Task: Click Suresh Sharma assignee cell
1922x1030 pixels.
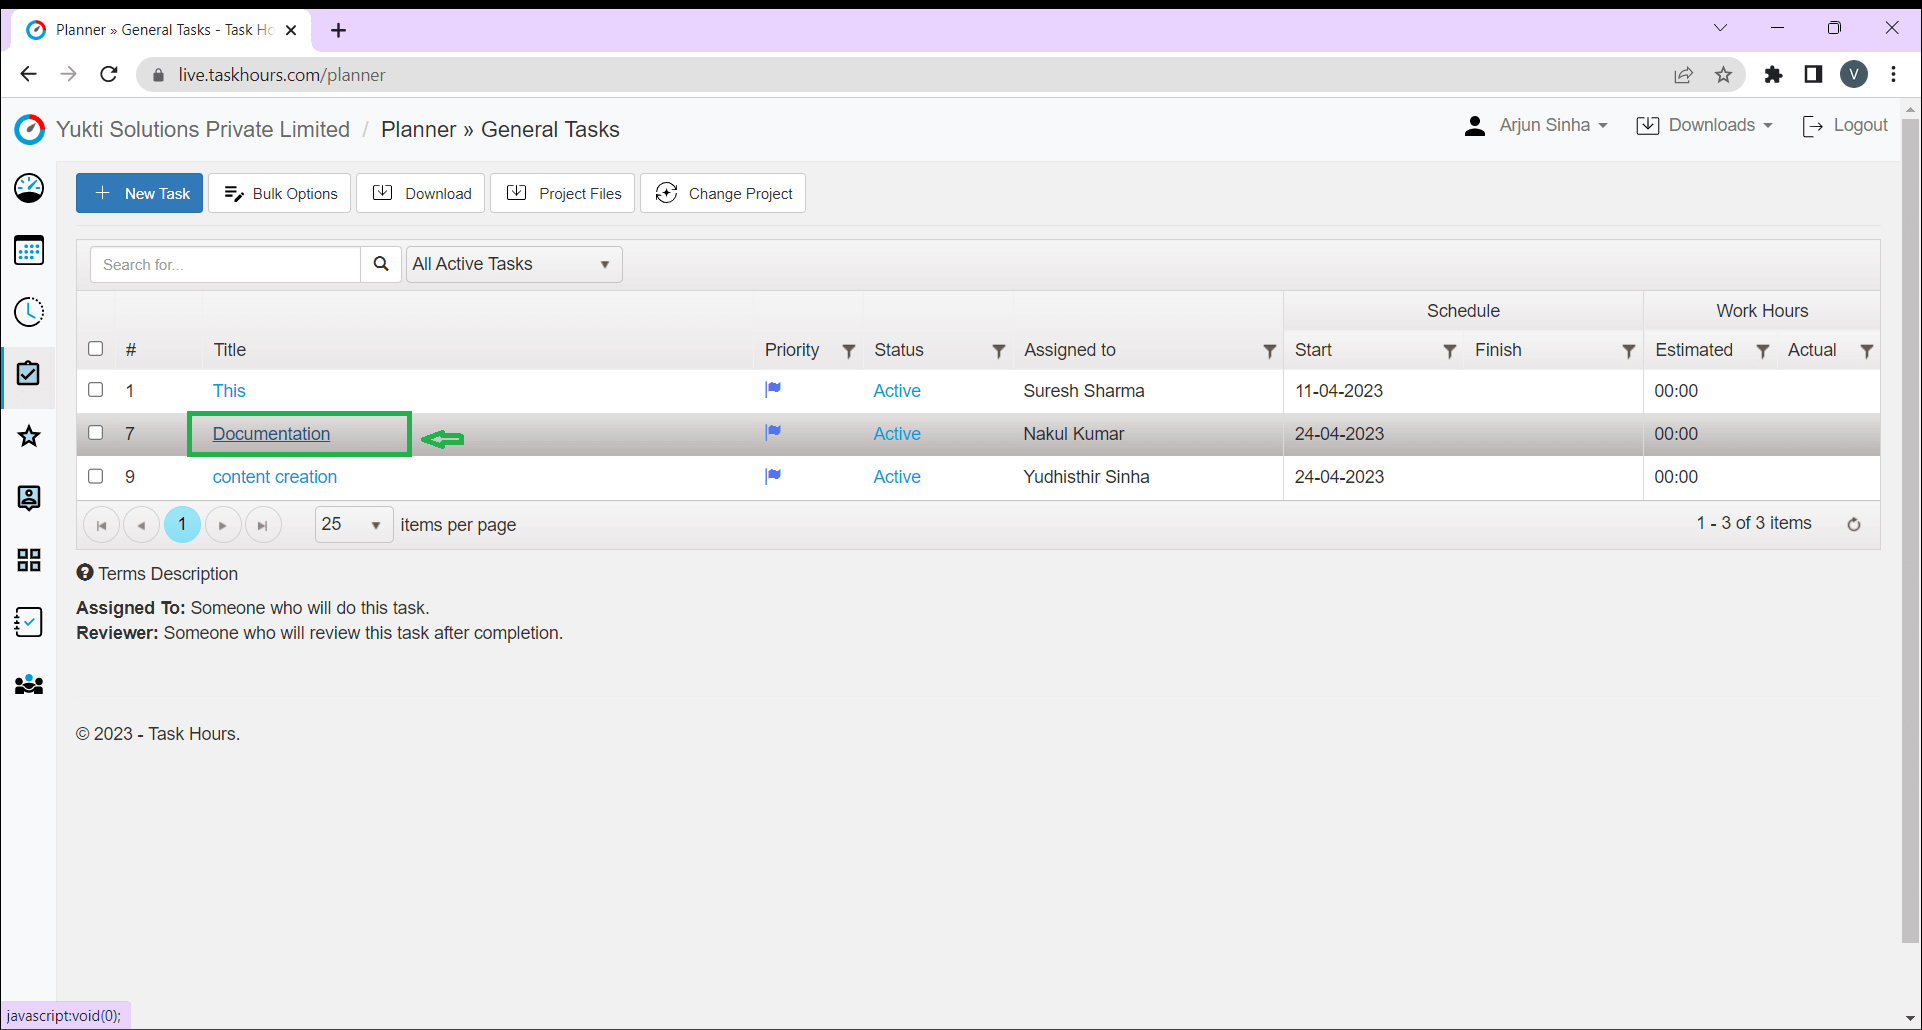Action: click(x=1084, y=391)
